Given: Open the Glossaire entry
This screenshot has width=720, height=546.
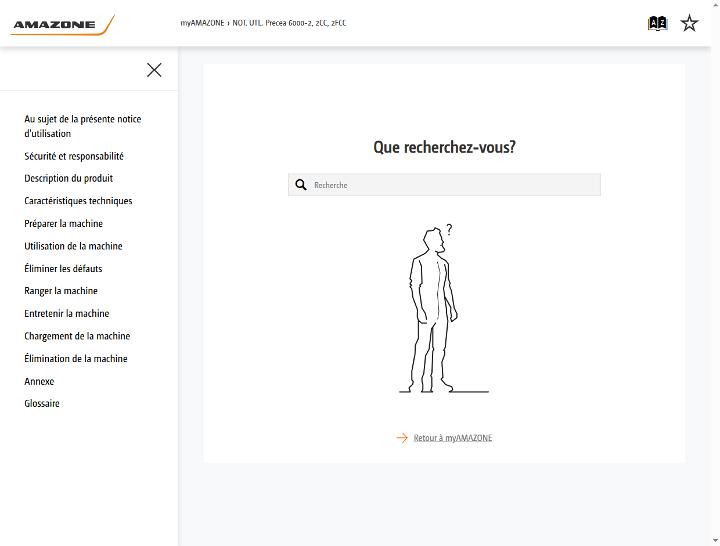Looking at the screenshot, I should click(42, 404).
